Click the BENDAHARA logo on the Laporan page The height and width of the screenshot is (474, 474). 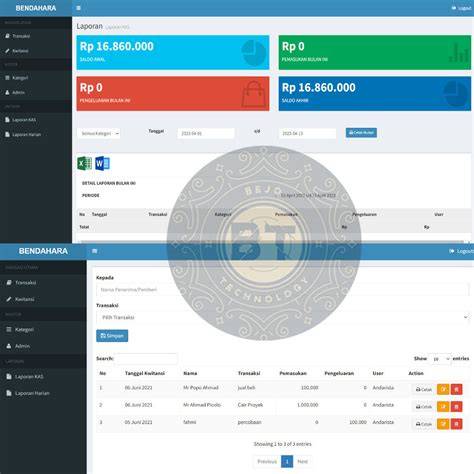point(36,8)
